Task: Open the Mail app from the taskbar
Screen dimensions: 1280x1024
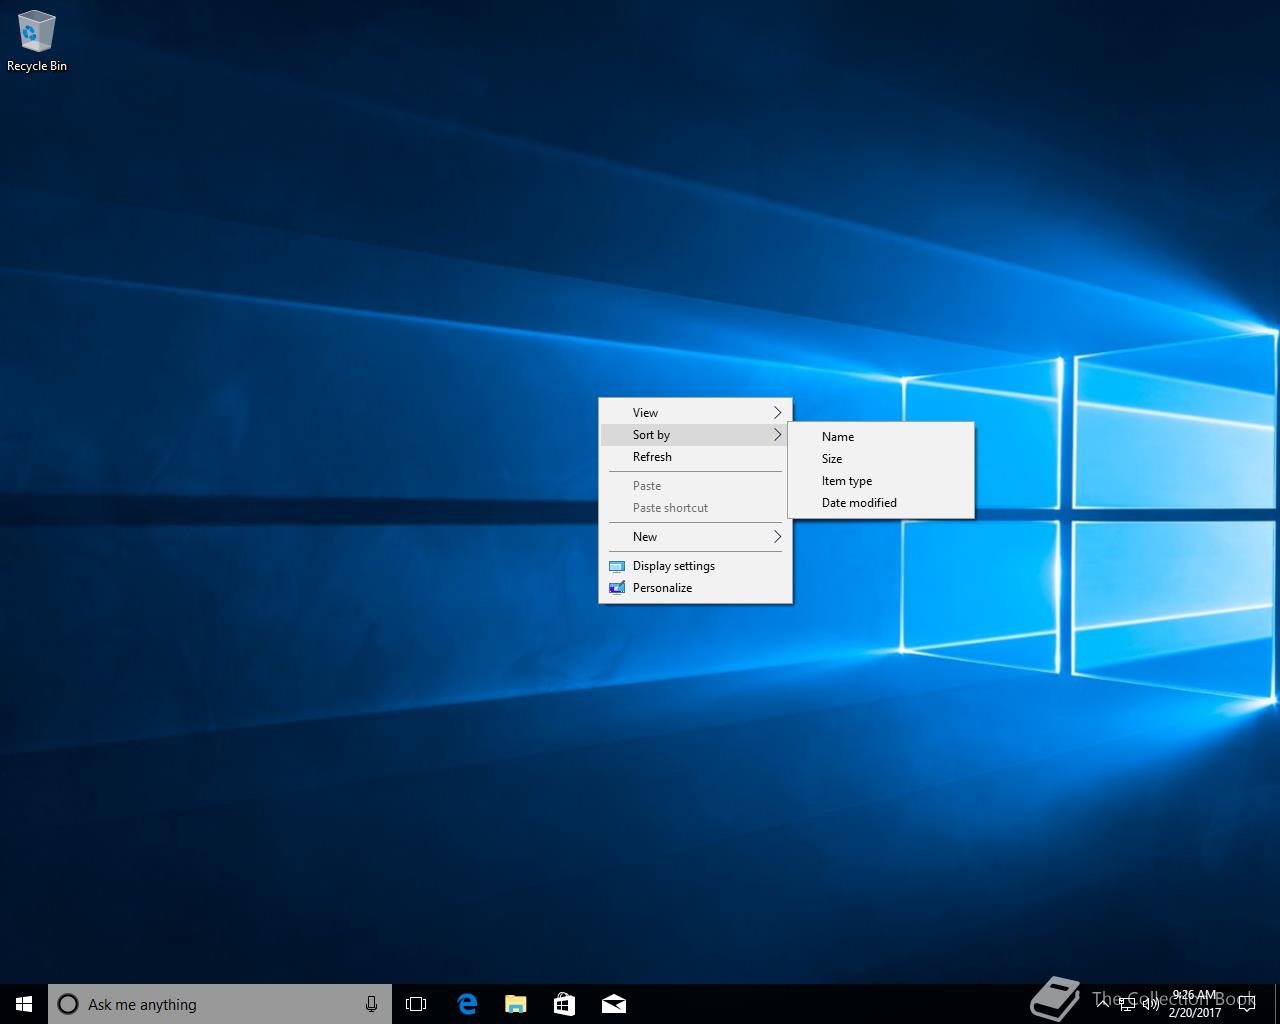Action: [613, 1004]
